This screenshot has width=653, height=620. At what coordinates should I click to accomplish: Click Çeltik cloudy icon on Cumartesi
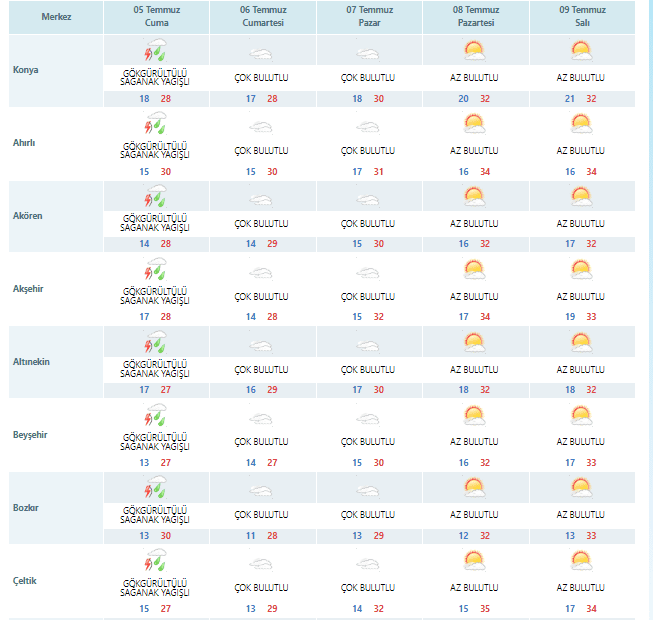[261, 562]
